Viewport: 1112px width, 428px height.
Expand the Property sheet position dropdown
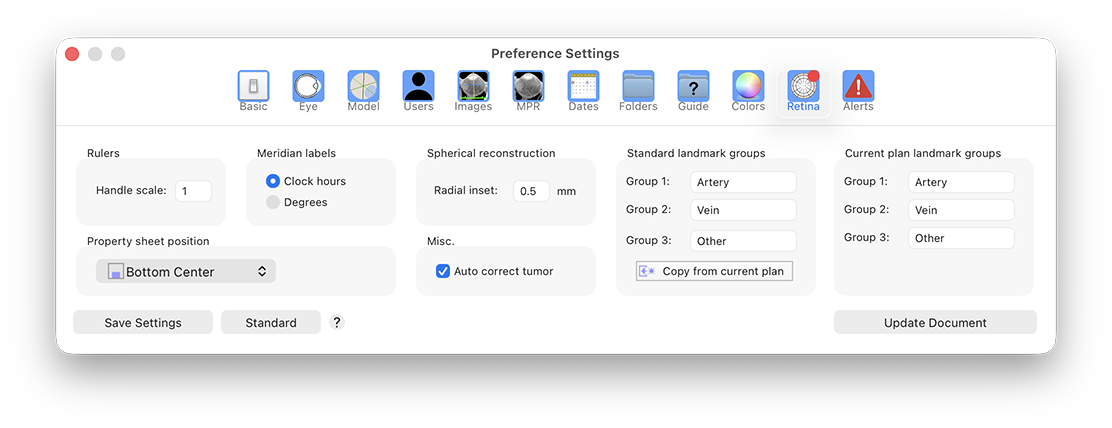tap(186, 271)
